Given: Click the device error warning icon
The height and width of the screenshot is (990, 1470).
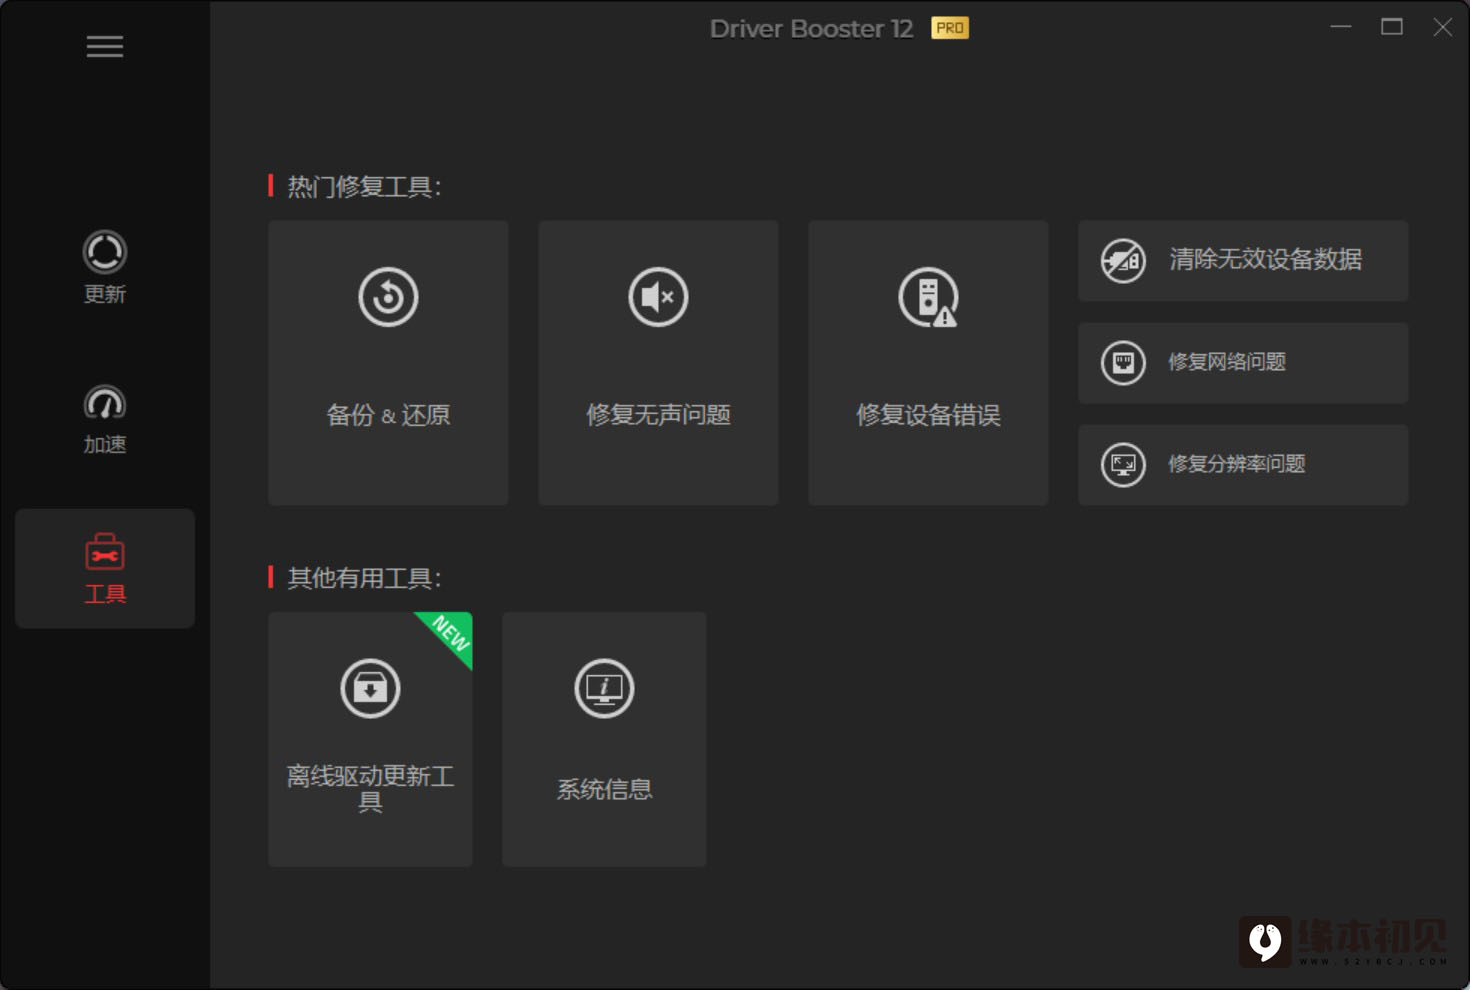Looking at the screenshot, I should (929, 297).
